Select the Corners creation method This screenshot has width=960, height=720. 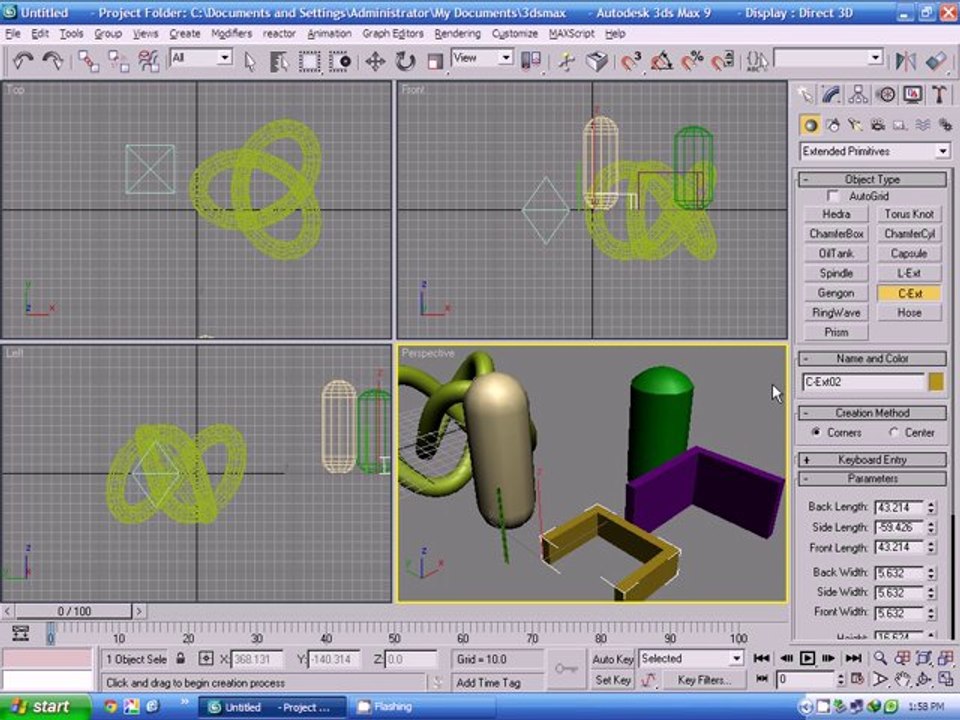[x=816, y=432]
